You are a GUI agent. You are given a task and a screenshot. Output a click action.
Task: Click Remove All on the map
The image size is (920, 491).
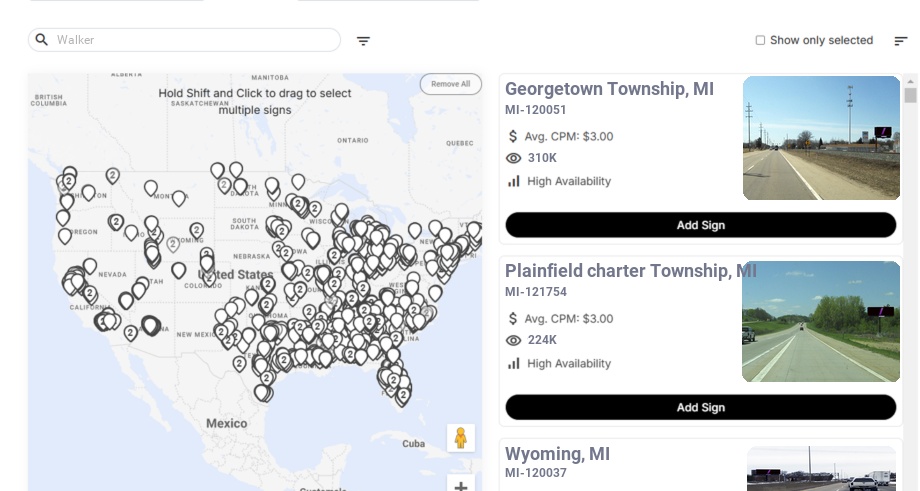(450, 84)
